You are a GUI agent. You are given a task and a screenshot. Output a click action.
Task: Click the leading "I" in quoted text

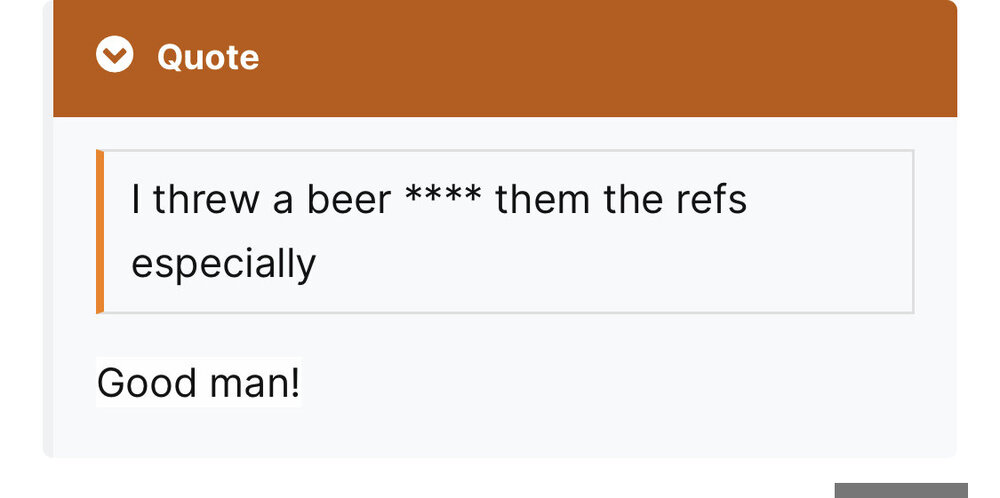pos(136,200)
